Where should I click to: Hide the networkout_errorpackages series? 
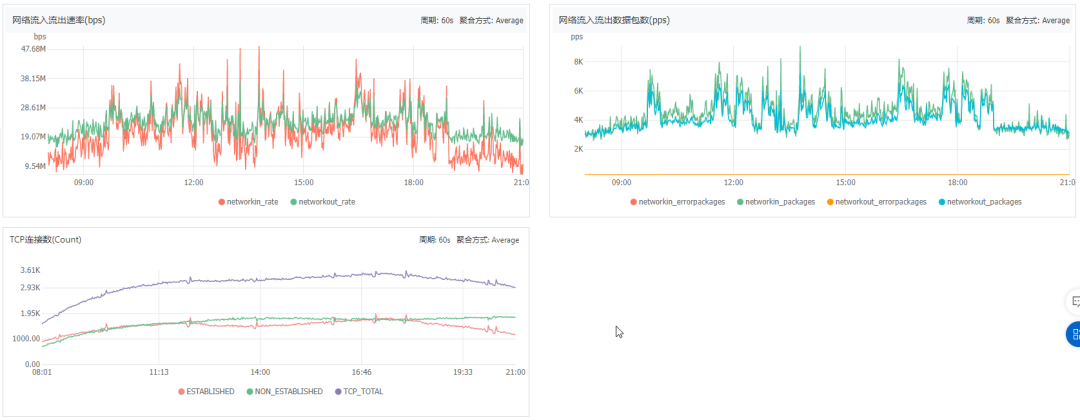click(x=877, y=201)
